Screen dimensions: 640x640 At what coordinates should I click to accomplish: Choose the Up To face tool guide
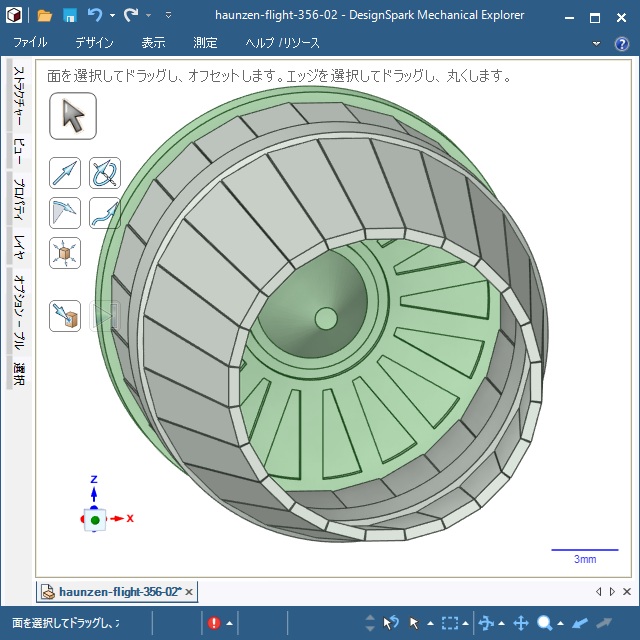point(65,316)
